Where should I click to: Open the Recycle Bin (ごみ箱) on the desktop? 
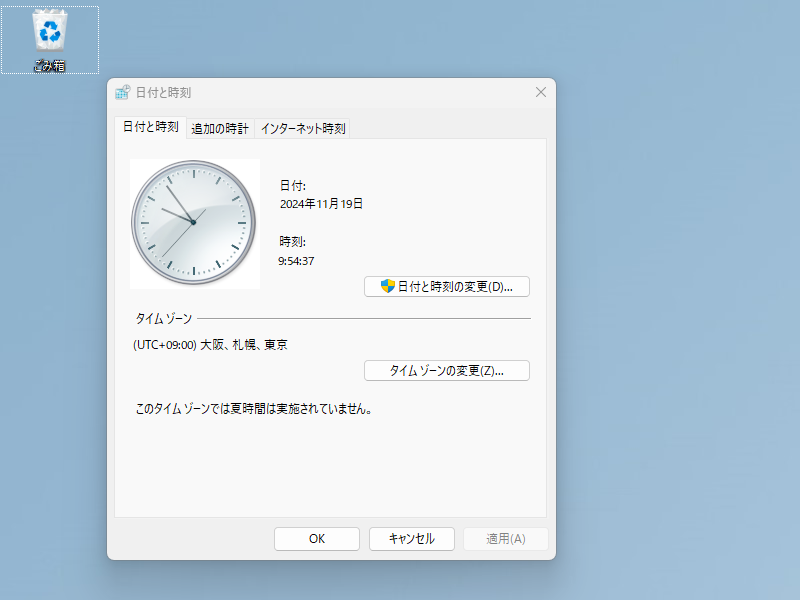tap(50, 32)
